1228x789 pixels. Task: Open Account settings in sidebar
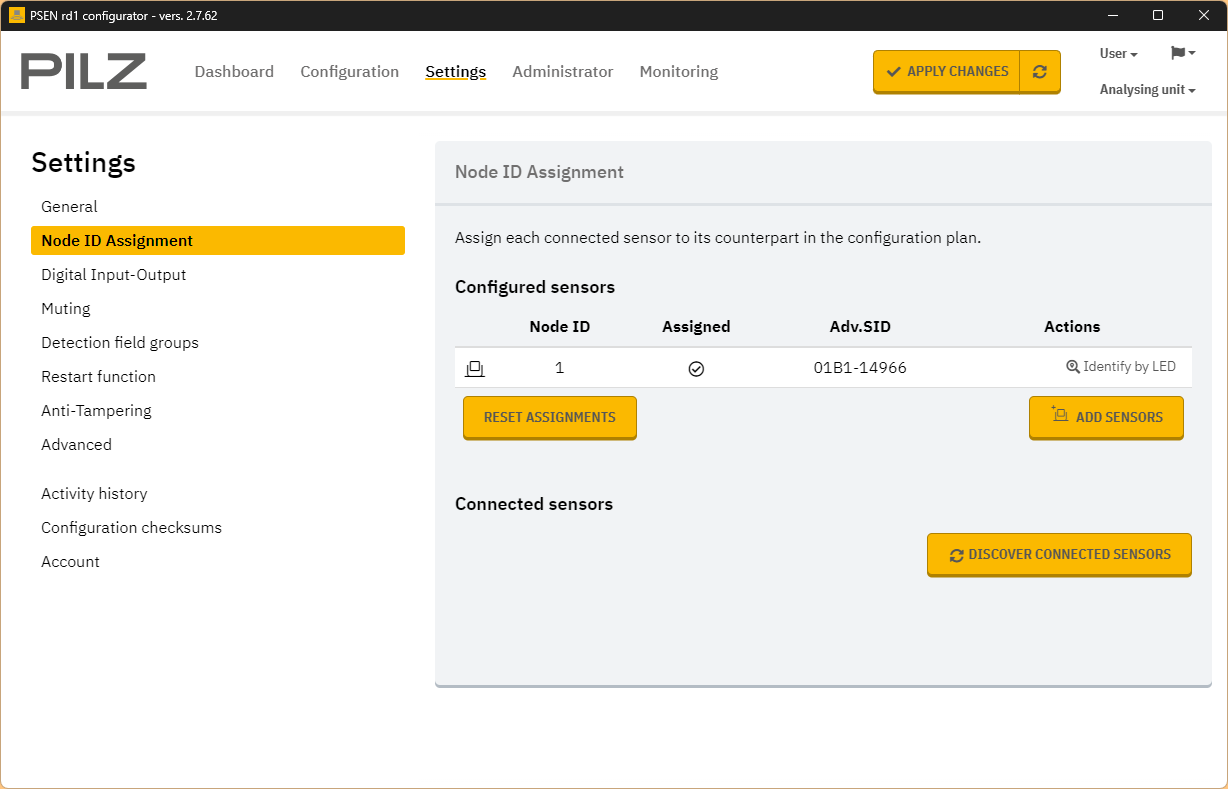[x=70, y=562]
